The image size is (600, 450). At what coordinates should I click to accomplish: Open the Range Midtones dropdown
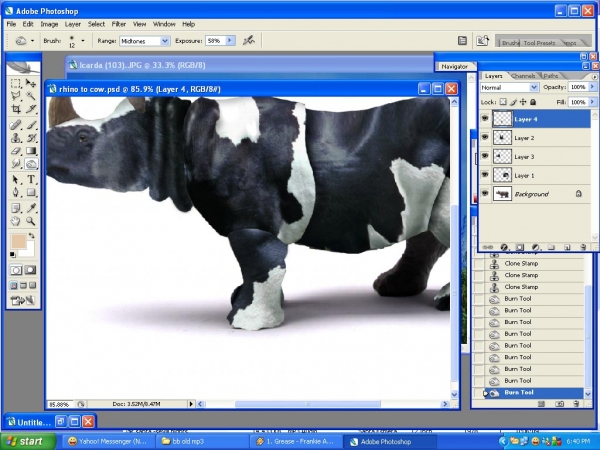(x=165, y=41)
